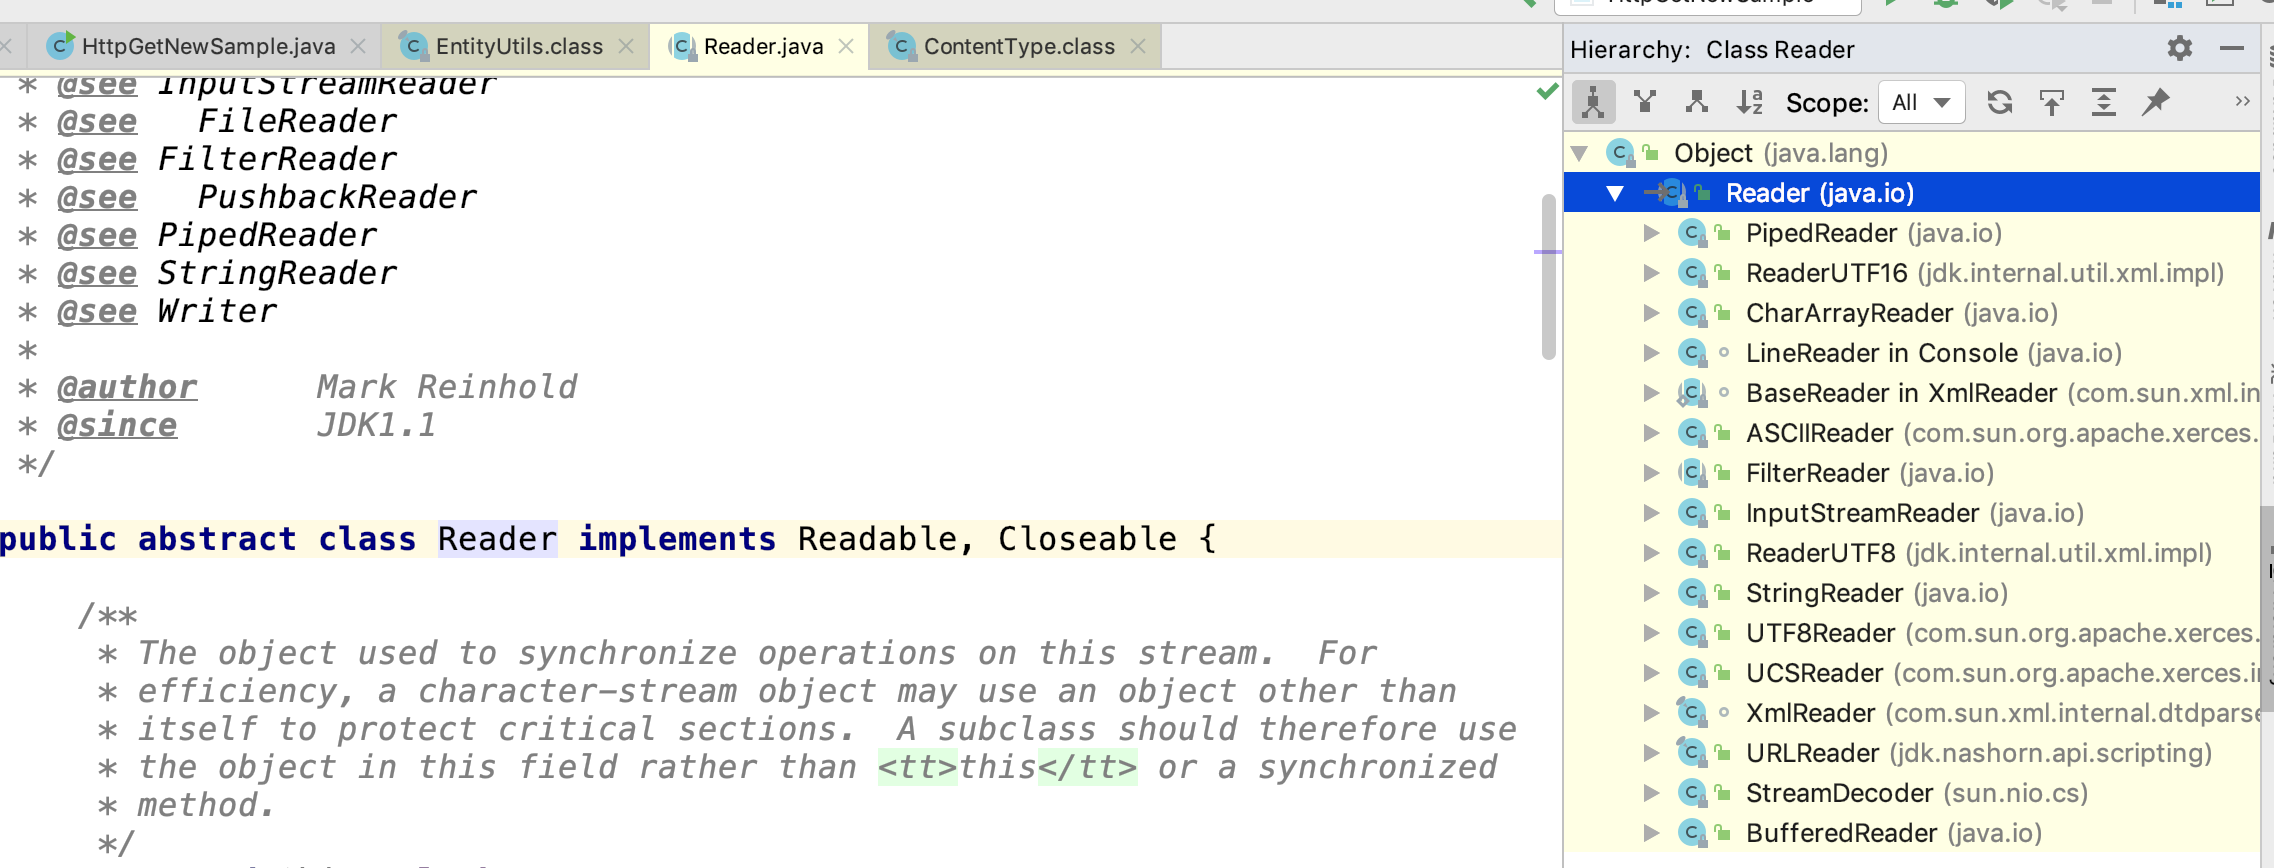2274x868 pixels.
Task: Click the @see PushbackReader reference
Action: [337, 197]
